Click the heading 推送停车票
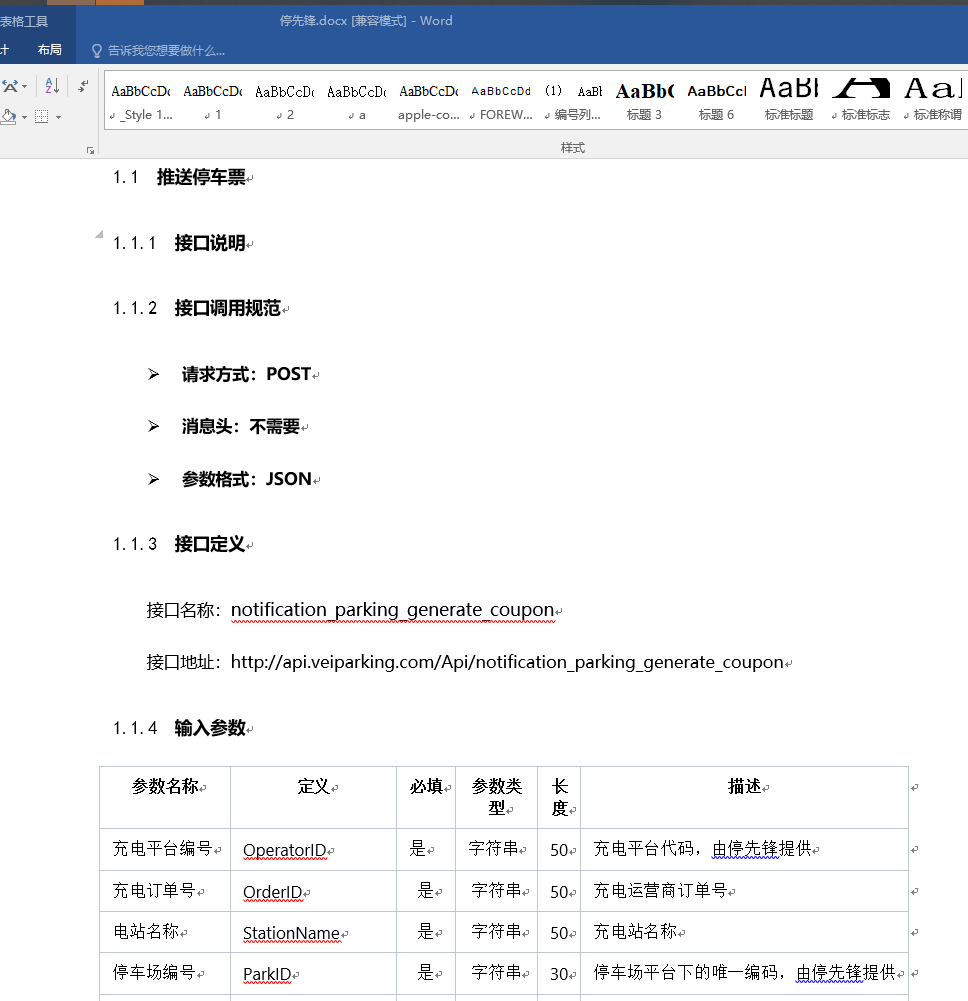The height and width of the screenshot is (1001, 968). click(x=201, y=177)
